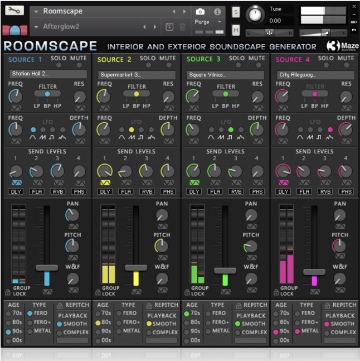Click the save snapshot icon next to trash
360x361 pixels.
point(169,27)
